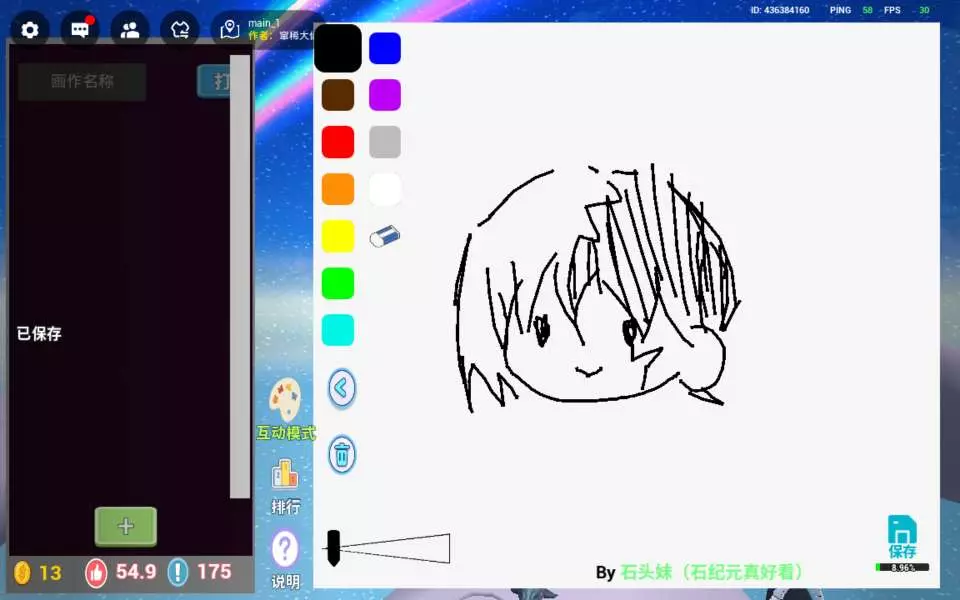Open the outfit change icon
This screenshot has width=960, height=600.
(x=179, y=29)
